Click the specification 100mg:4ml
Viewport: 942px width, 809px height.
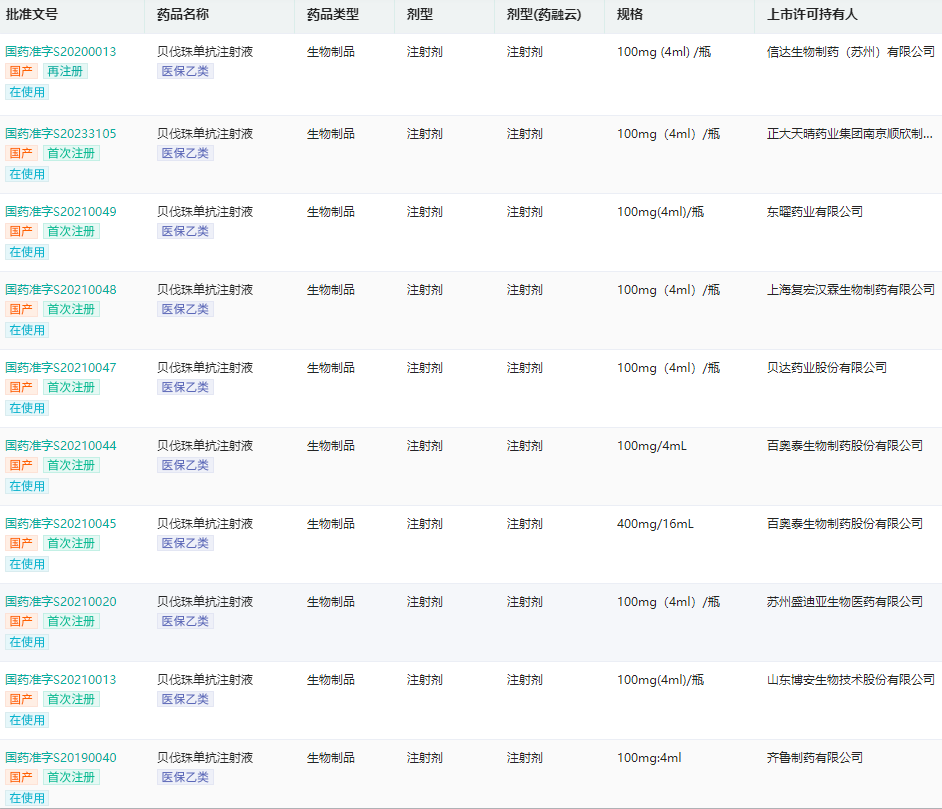click(x=649, y=758)
